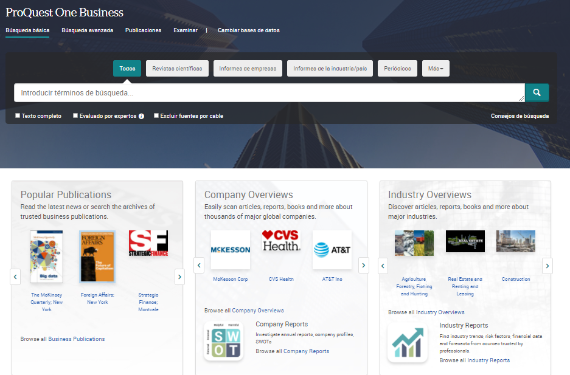The width and height of the screenshot is (570, 375).
Task: Open Real Estate and Rental and Leasing link
Action: (465, 286)
